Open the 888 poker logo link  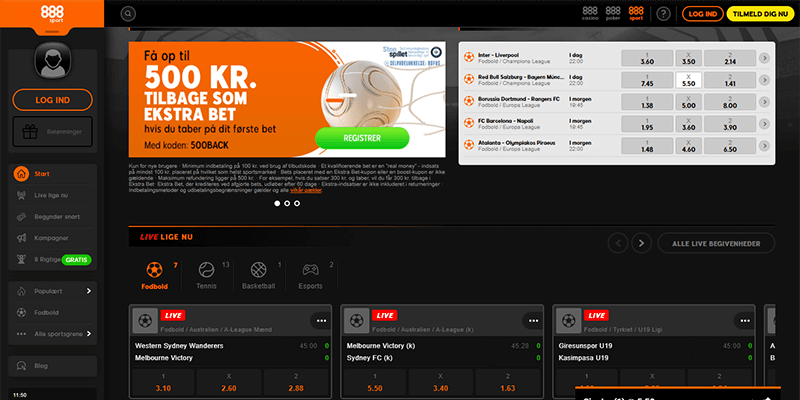[x=613, y=14]
